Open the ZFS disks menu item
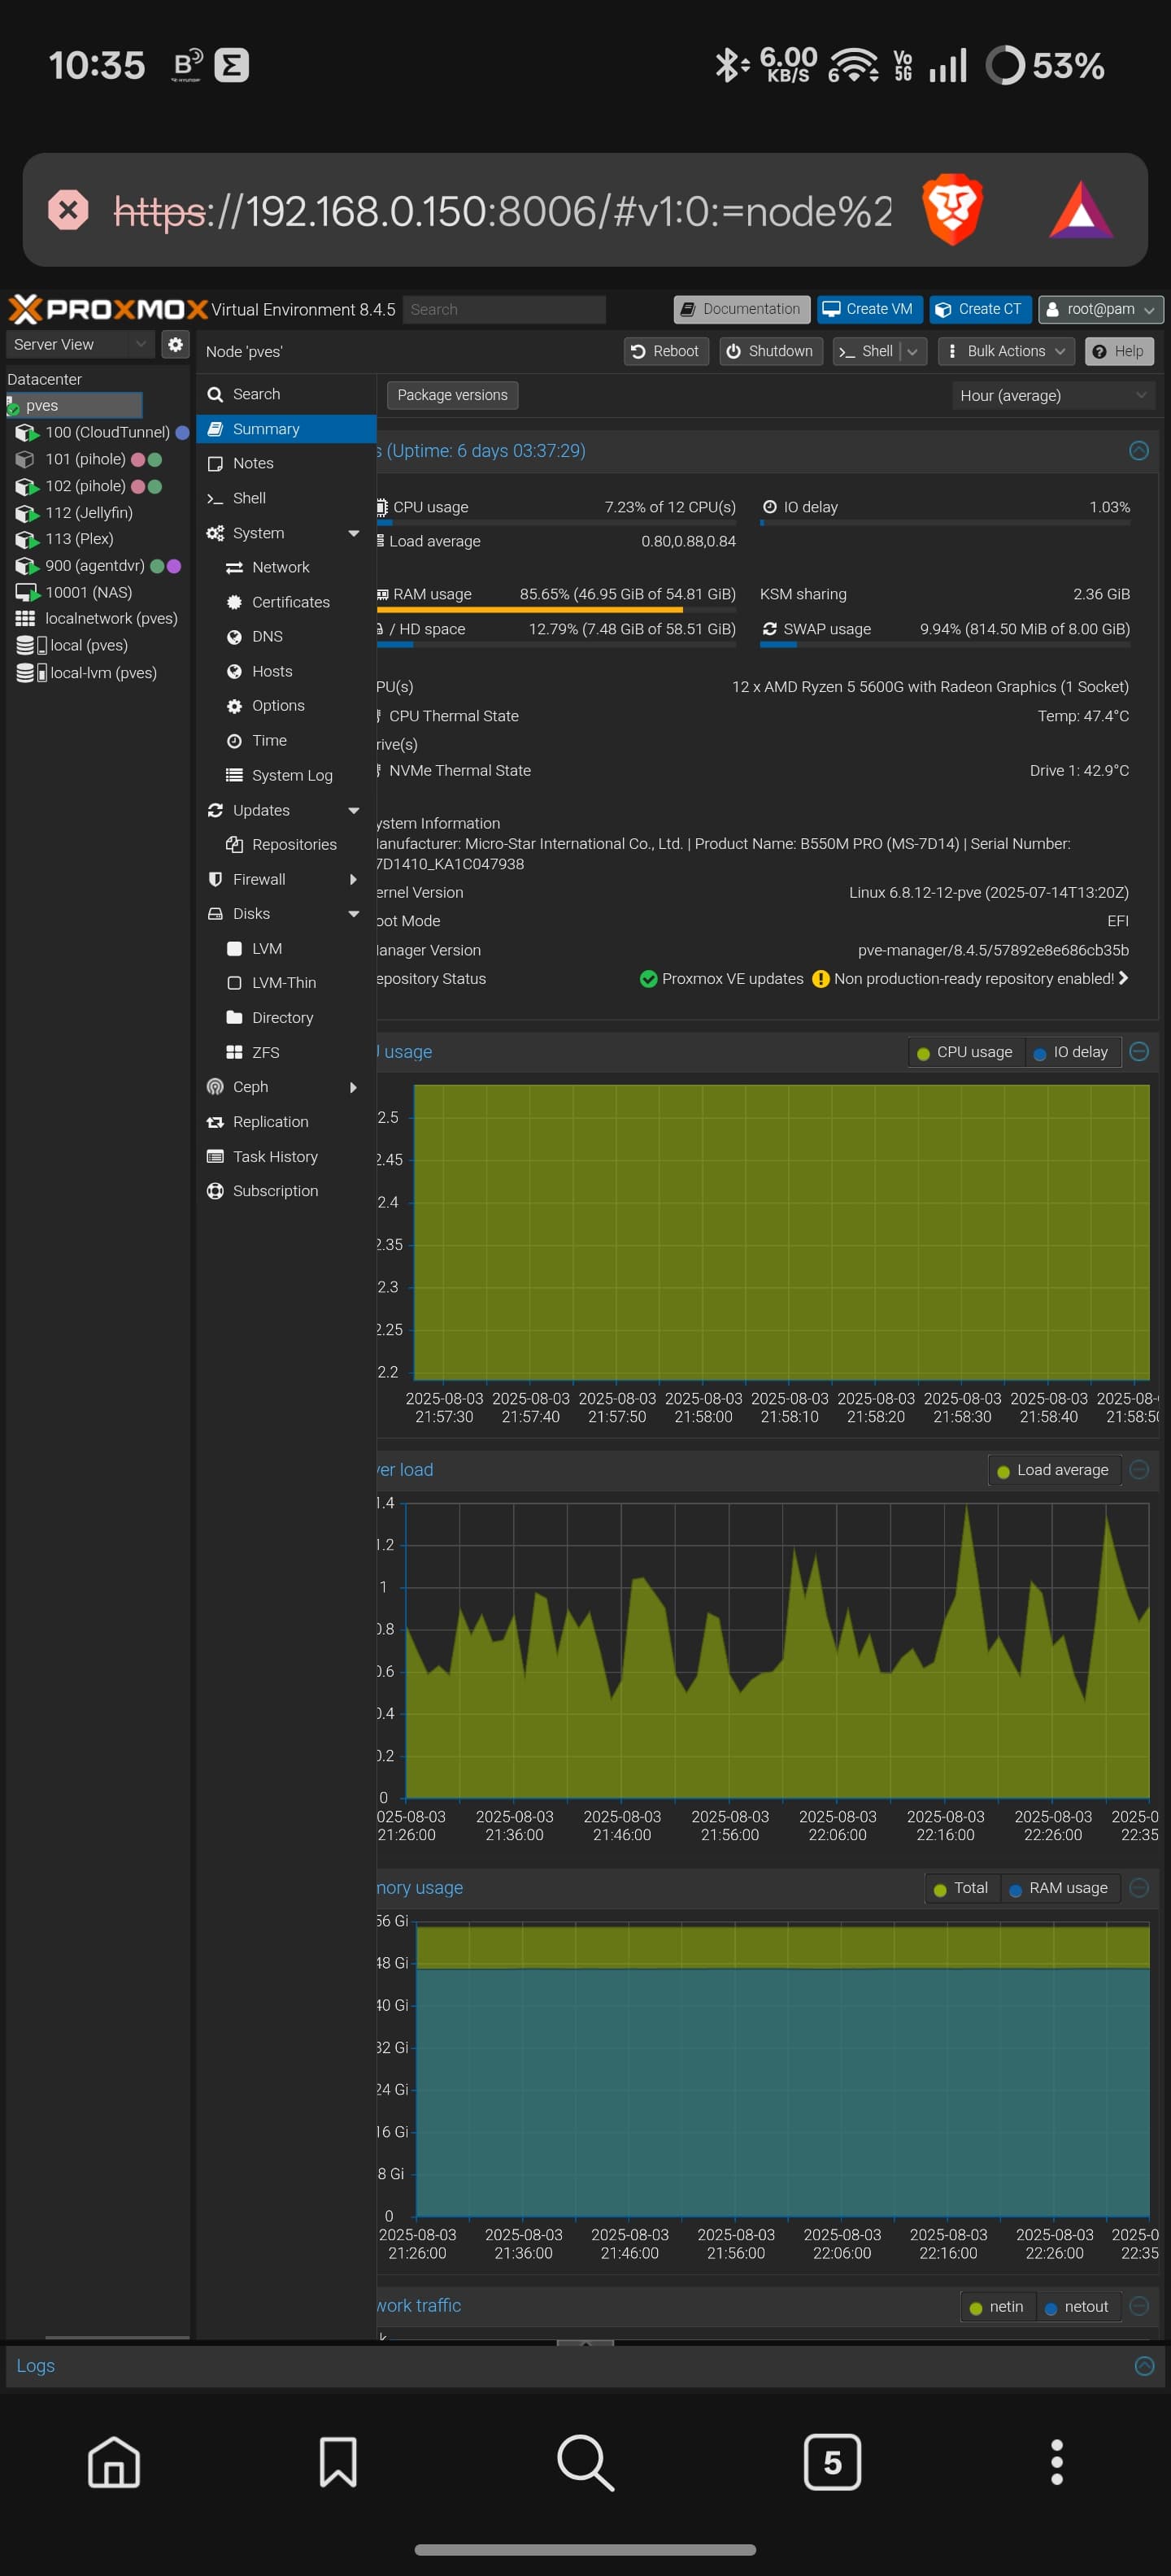 click(x=286, y=1052)
